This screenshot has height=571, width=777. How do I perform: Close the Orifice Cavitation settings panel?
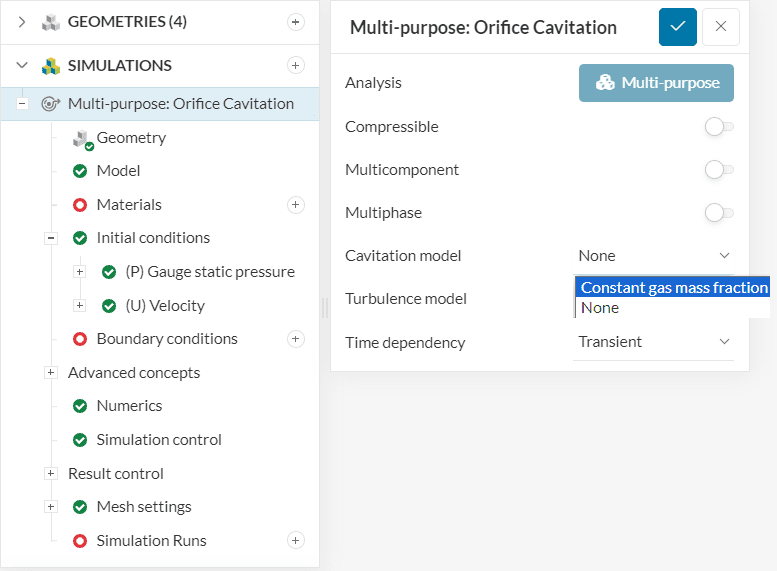pyautogui.click(x=720, y=27)
